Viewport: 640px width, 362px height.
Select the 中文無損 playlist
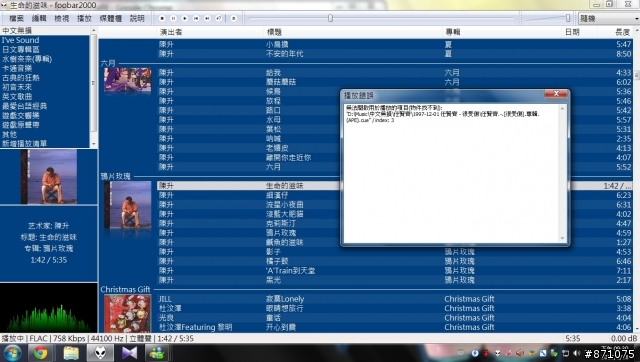click(x=45, y=31)
